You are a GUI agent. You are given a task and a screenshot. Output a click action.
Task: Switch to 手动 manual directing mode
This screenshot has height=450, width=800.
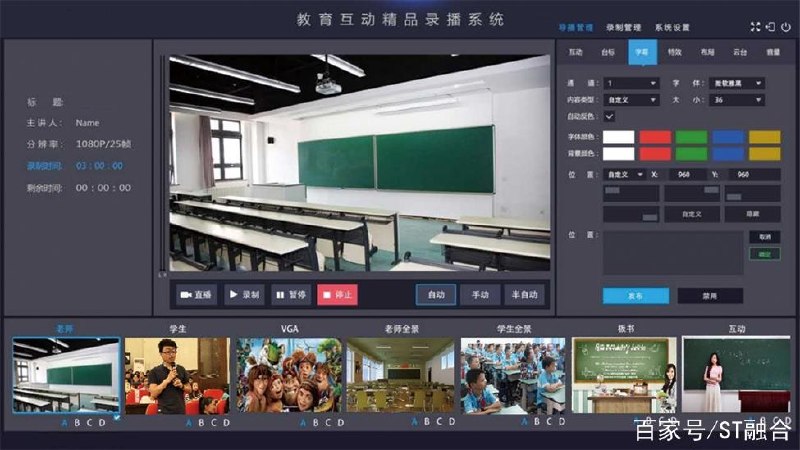coord(480,295)
